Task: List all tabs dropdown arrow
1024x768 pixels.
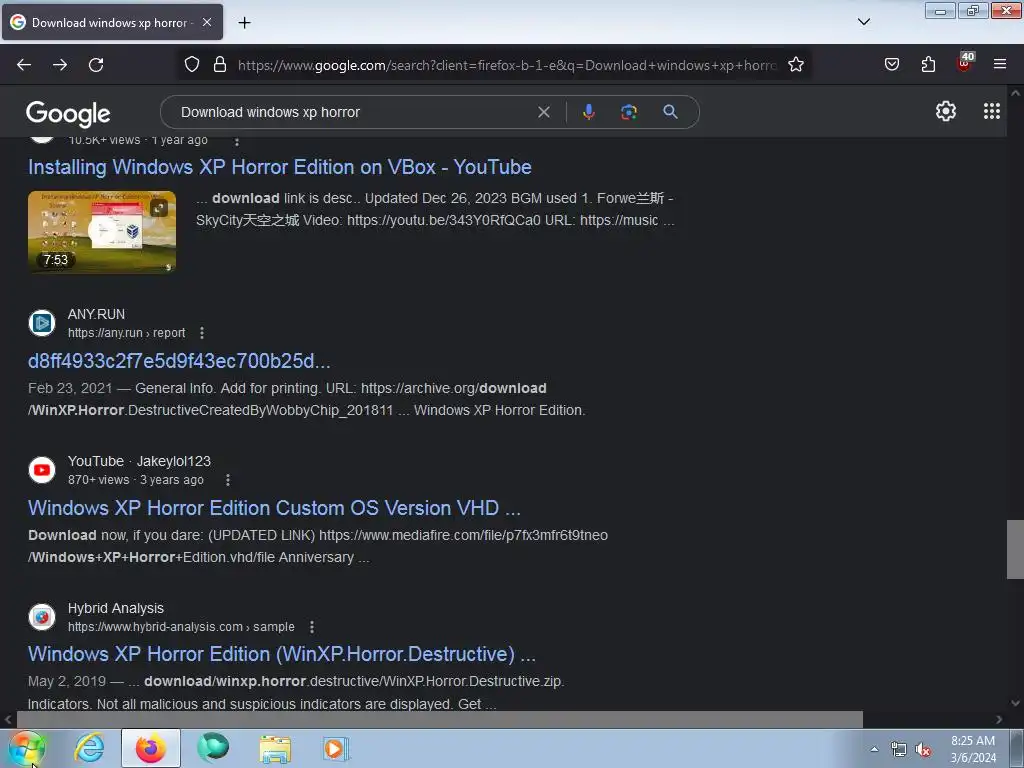Action: point(863,22)
